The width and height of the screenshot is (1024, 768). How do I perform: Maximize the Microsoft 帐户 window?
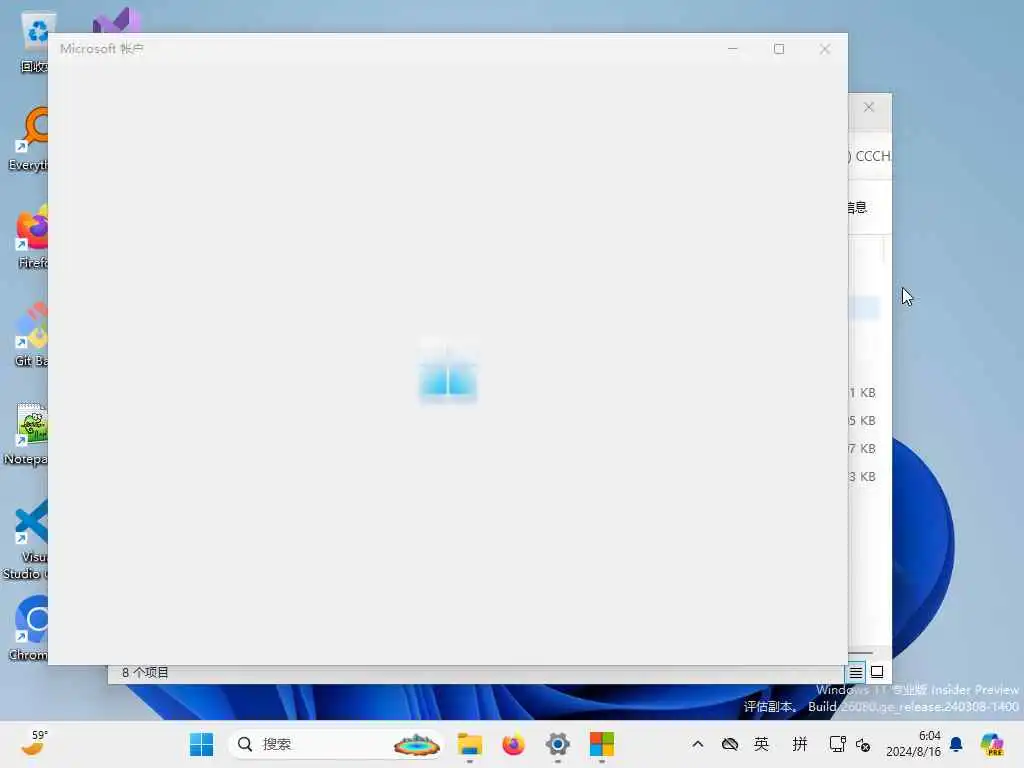coord(778,49)
